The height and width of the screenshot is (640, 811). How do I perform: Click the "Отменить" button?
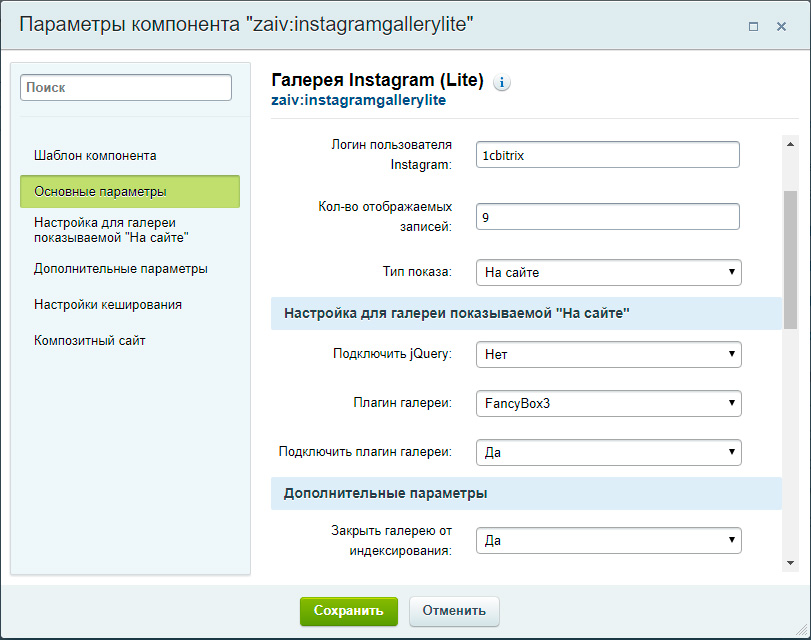click(454, 611)
